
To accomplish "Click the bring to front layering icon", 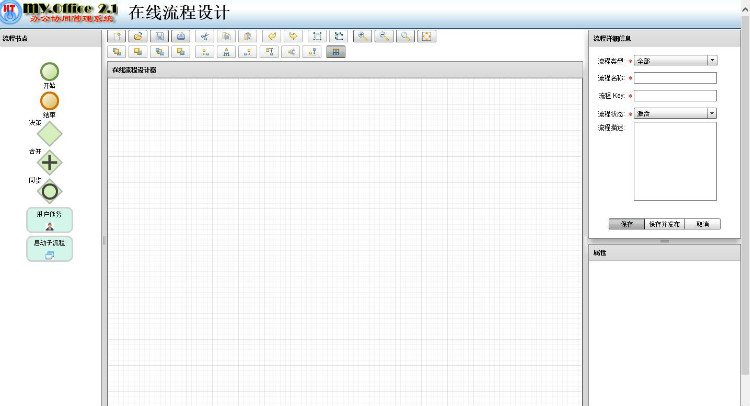I will [117, 52].
